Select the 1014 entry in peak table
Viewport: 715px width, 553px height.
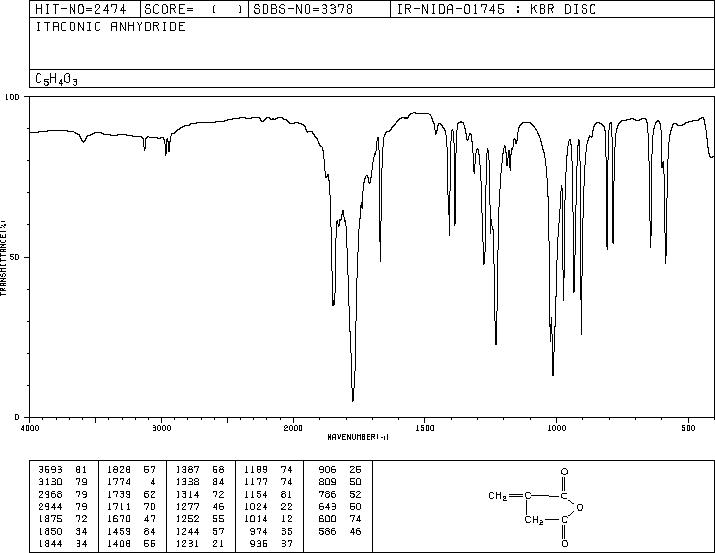pyautogui.click(x=269, y=519)
